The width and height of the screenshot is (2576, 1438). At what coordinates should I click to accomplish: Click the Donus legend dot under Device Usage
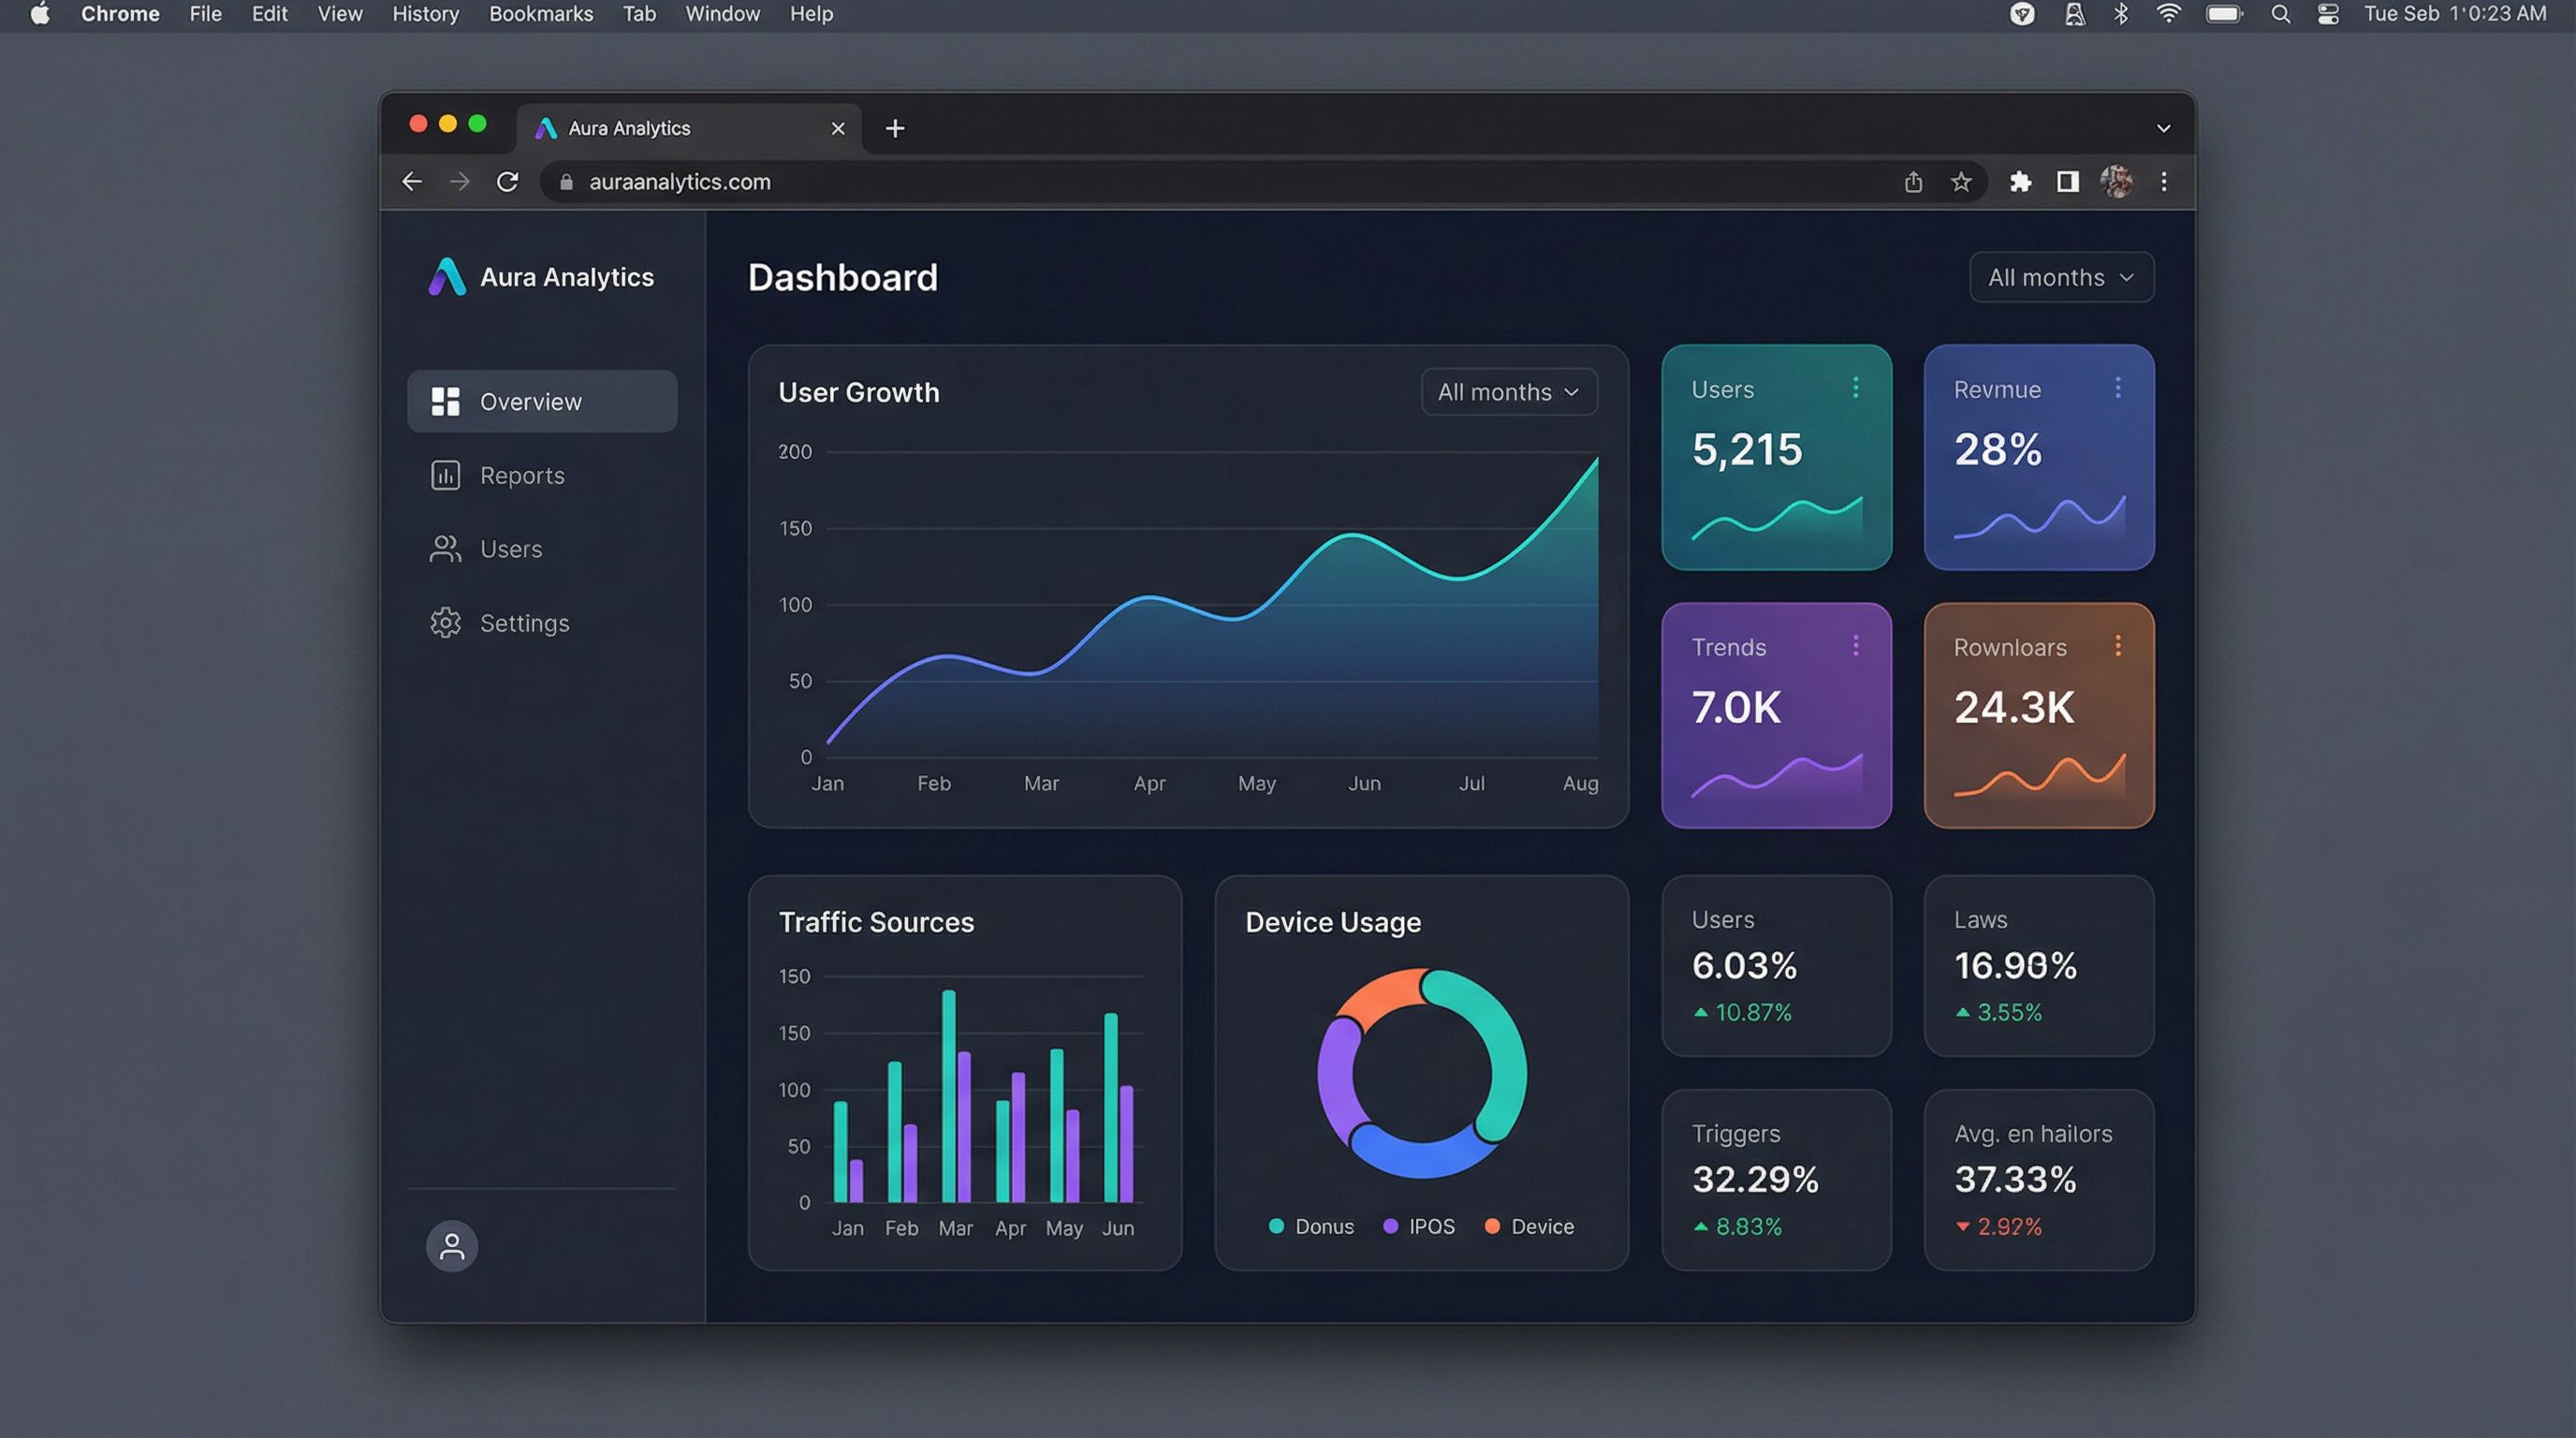click(x=1276, y=1226)
